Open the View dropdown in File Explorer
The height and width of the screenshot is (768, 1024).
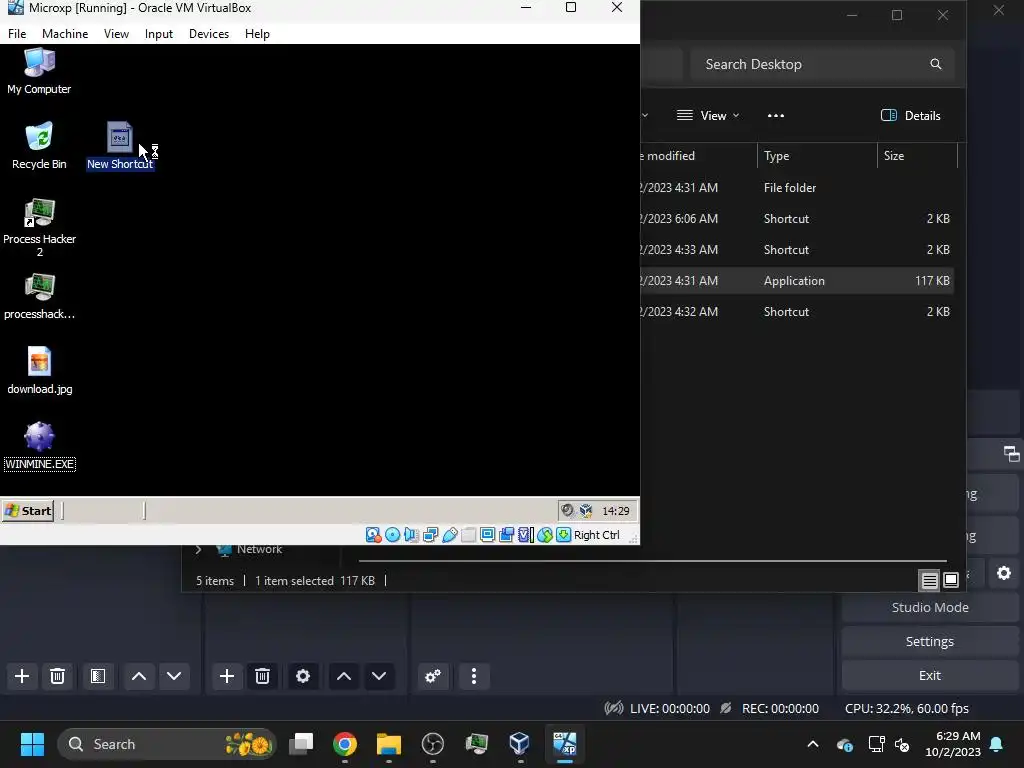pos(708,116)
